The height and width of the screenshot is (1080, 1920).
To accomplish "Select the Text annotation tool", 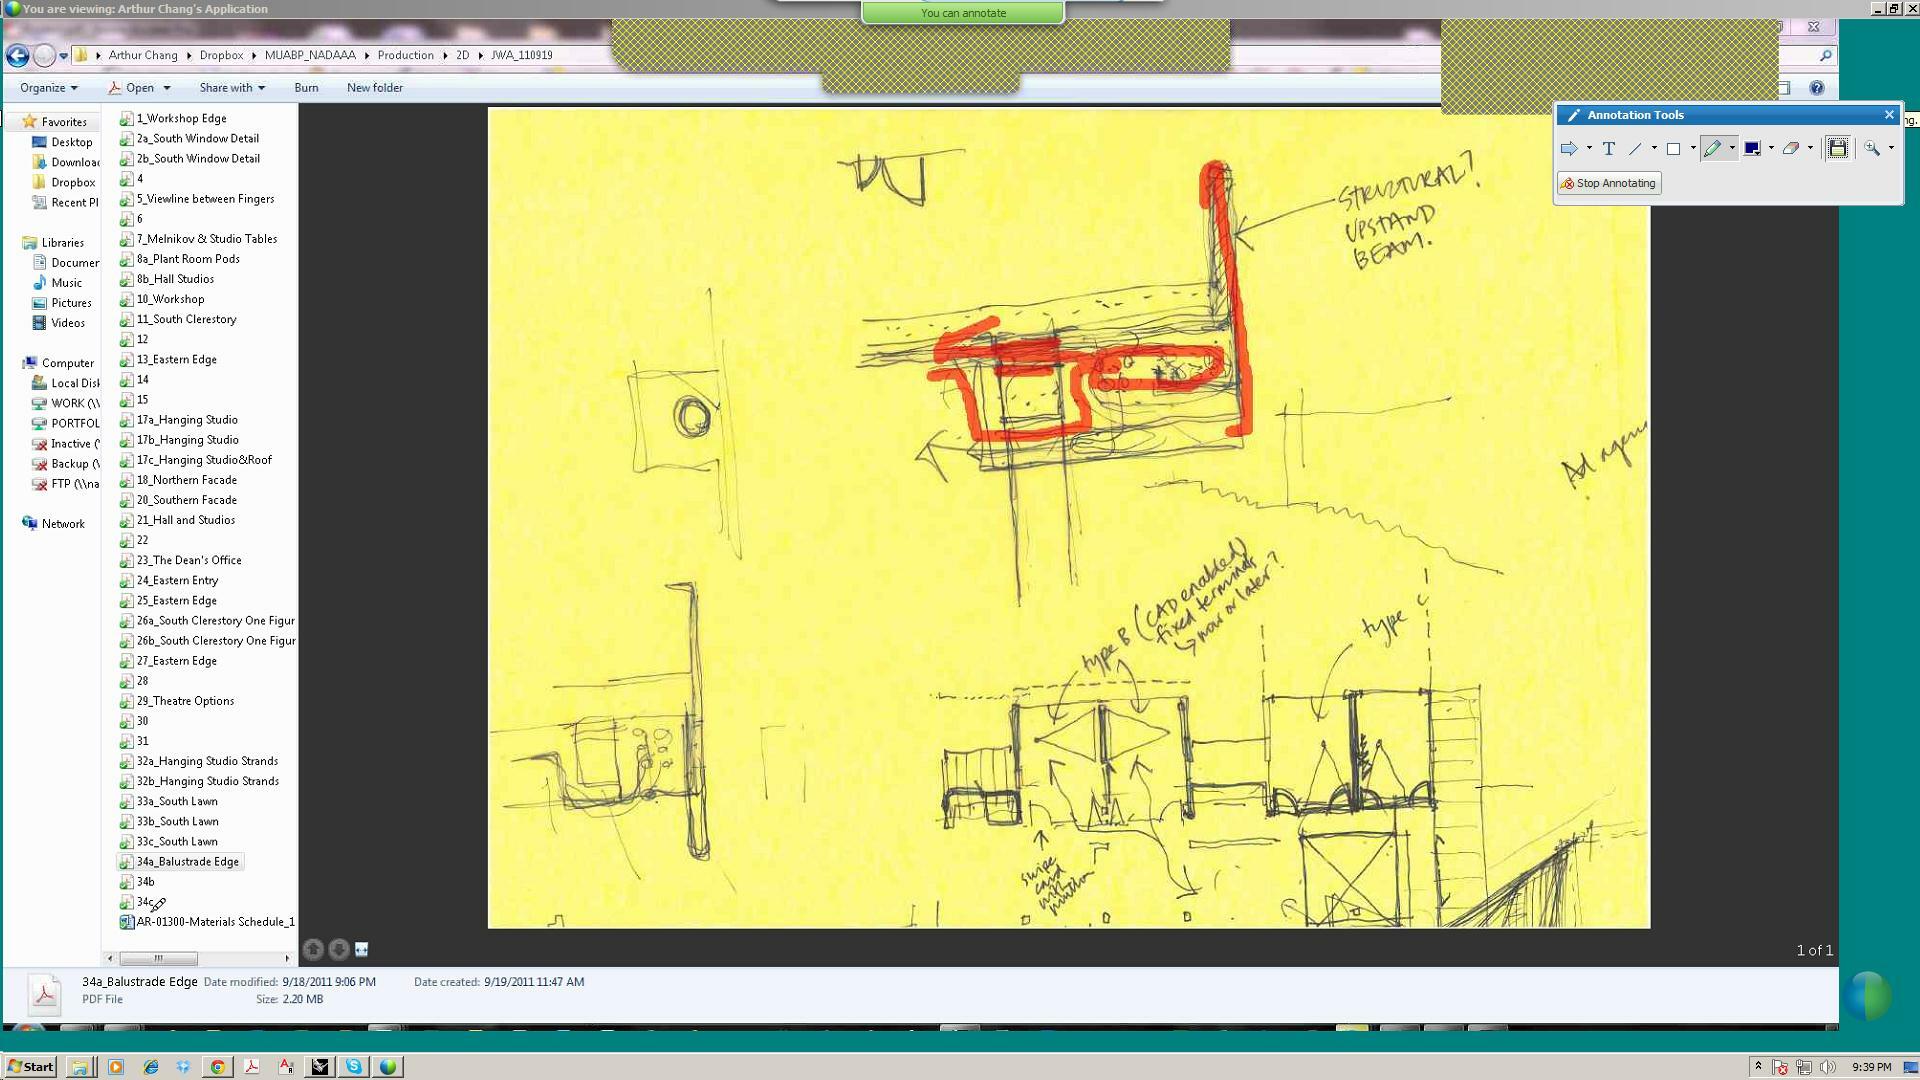I will coord(1608,148).
